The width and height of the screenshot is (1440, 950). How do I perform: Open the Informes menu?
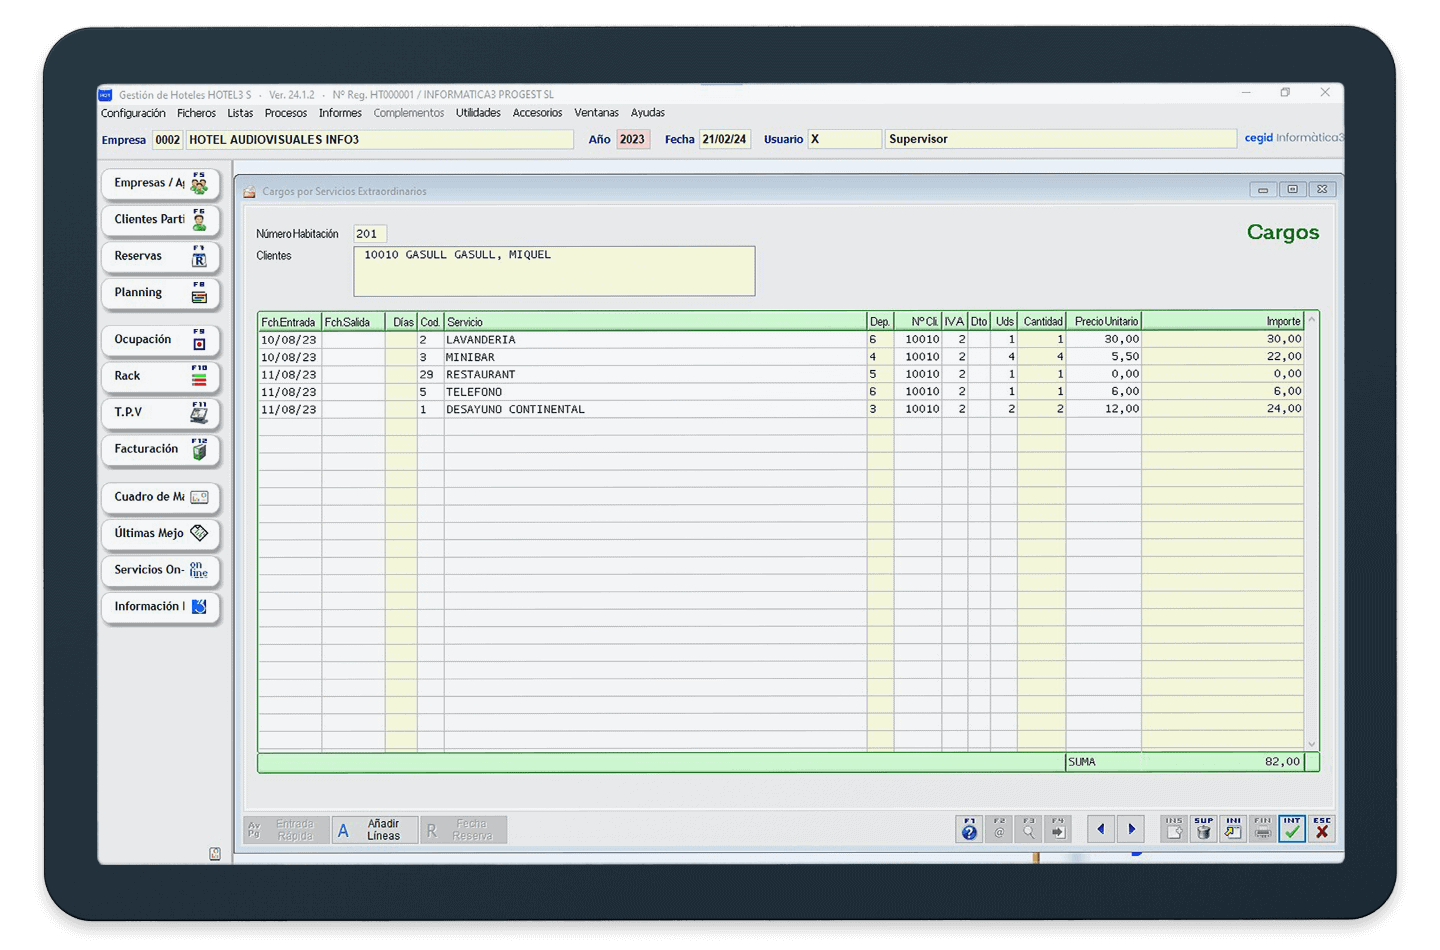(340, 113)
